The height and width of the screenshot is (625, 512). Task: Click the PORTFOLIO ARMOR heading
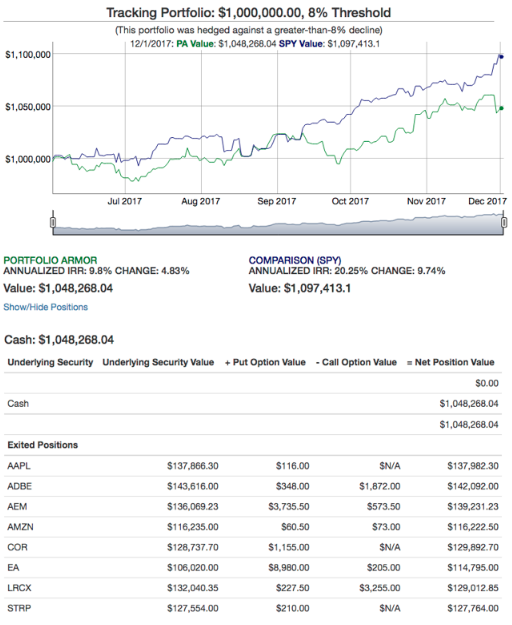pyautogui.click(x=50, y=260)
